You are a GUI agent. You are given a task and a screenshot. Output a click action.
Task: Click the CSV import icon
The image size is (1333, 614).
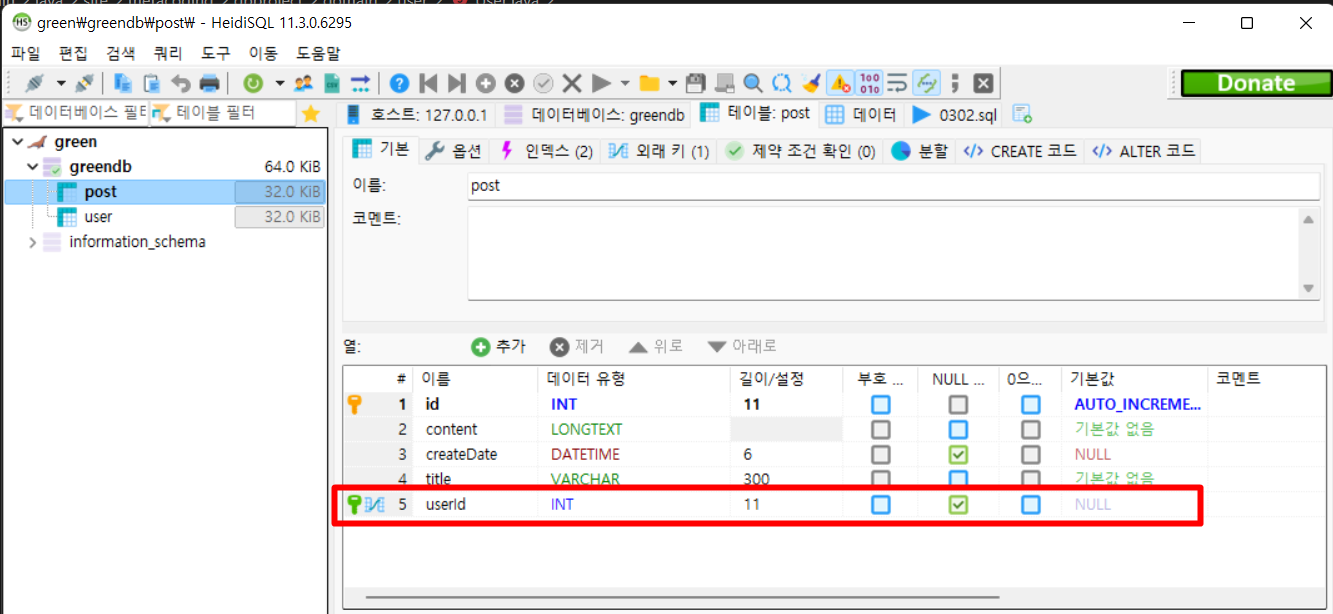tap(332, 83)
